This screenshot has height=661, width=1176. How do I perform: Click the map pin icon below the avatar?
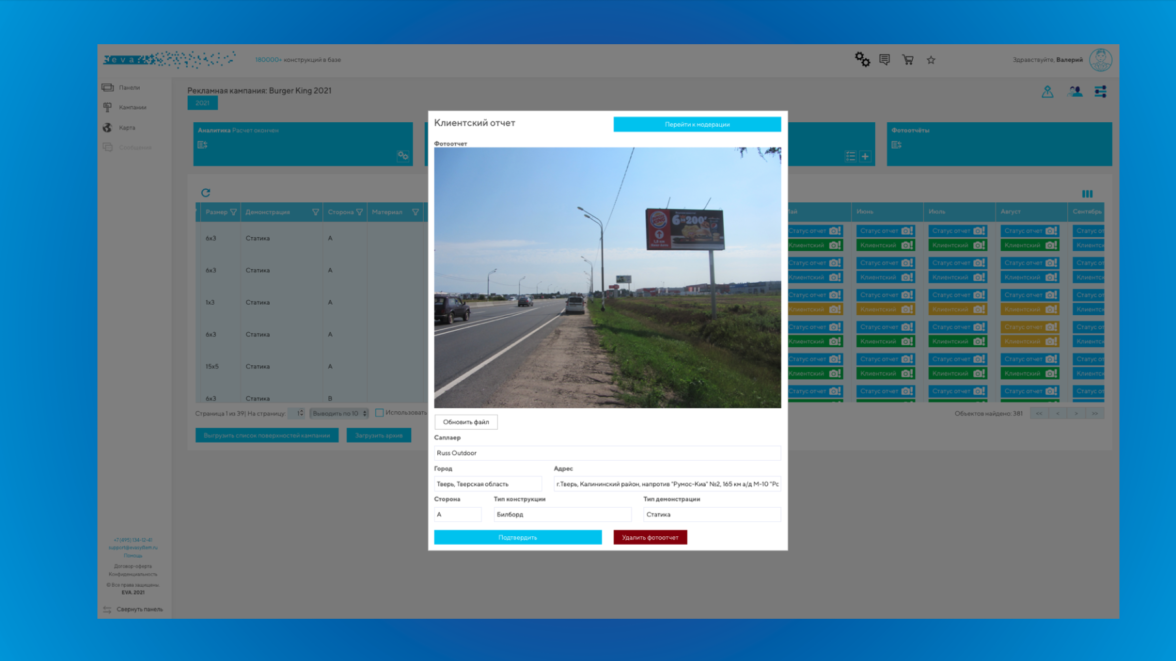pos(1047,92)
